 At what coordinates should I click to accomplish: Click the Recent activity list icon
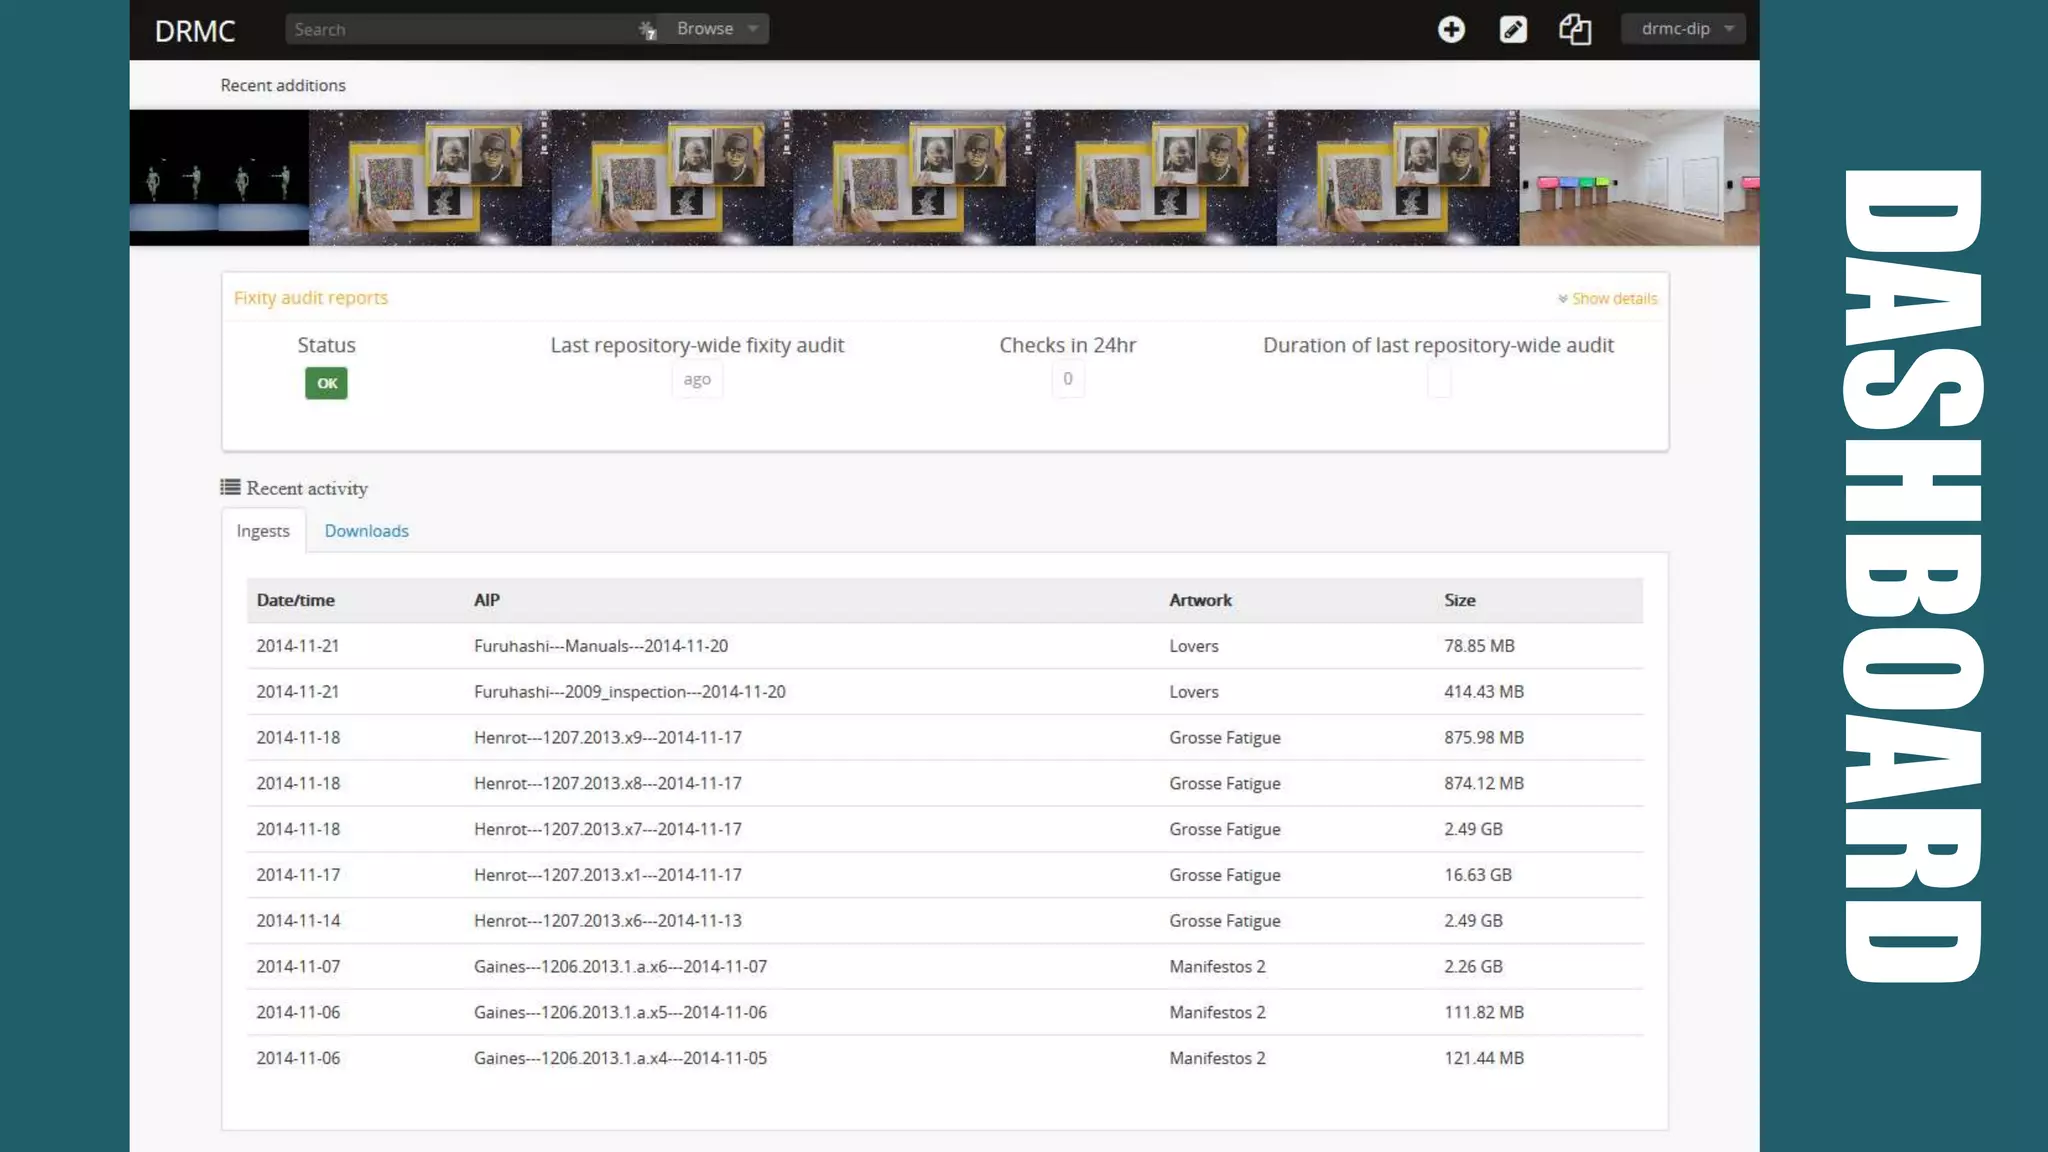[230, 487]
